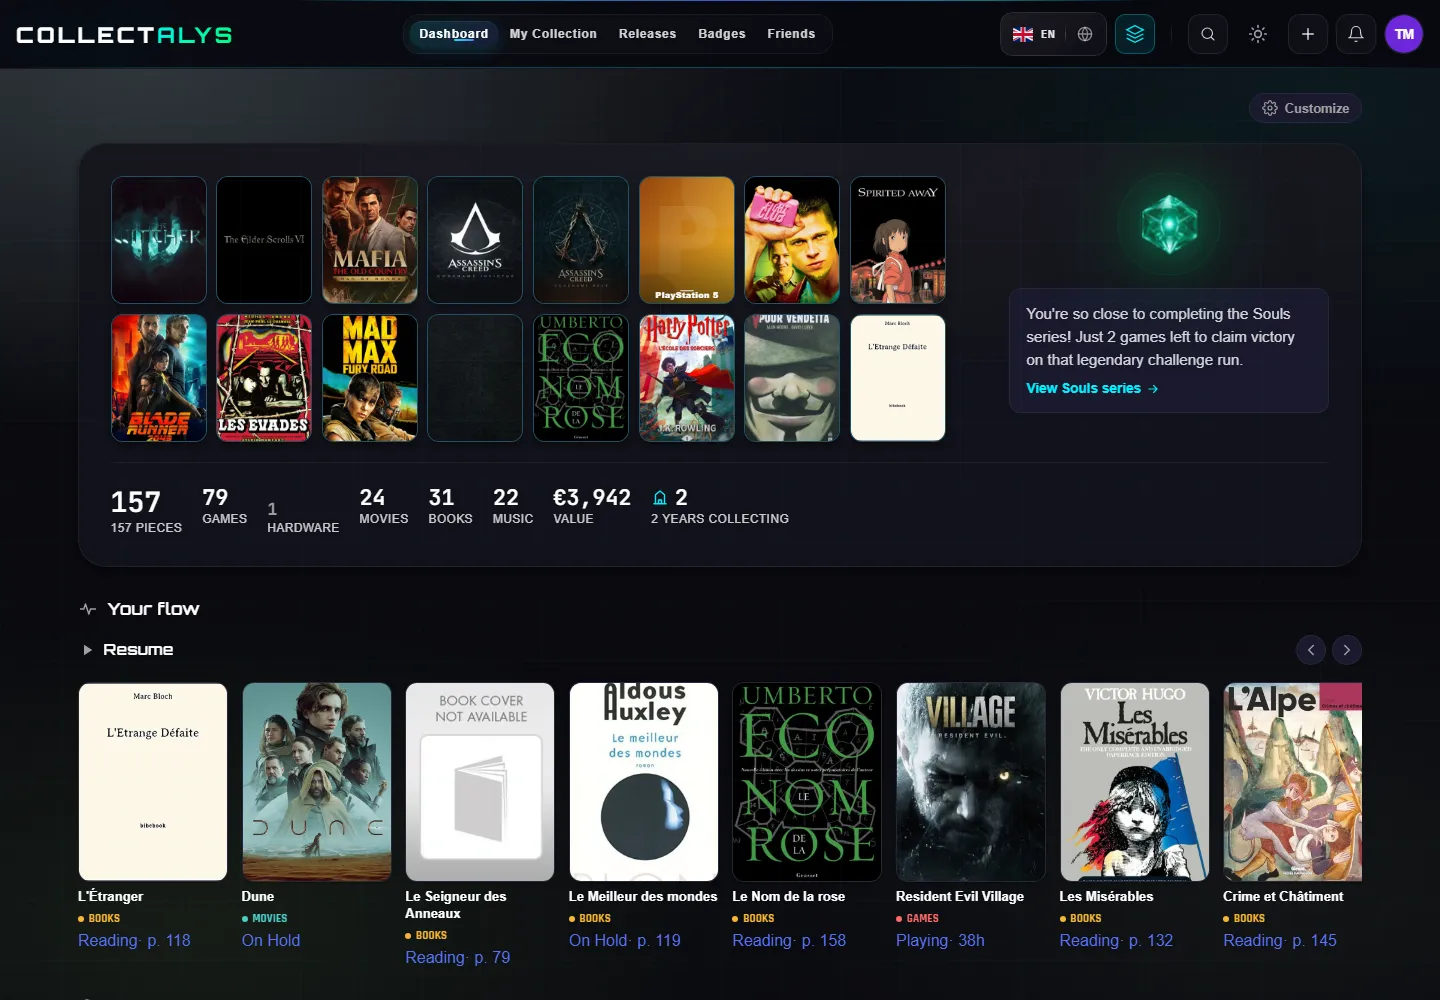
Task: Open the Mafia cover thumbnail
Action: point(370,240)
